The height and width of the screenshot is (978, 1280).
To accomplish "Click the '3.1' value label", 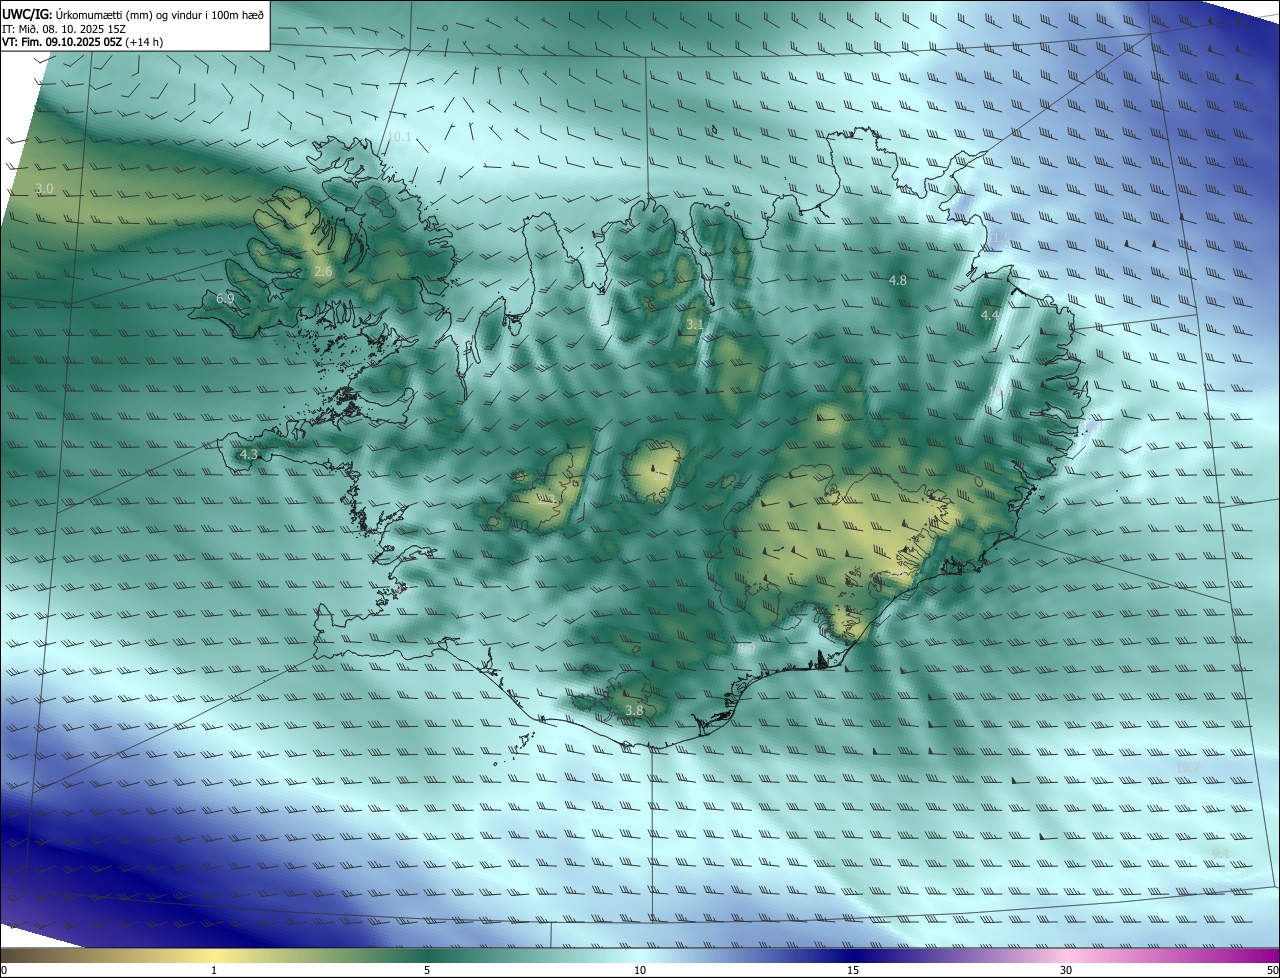I will 694,324.
